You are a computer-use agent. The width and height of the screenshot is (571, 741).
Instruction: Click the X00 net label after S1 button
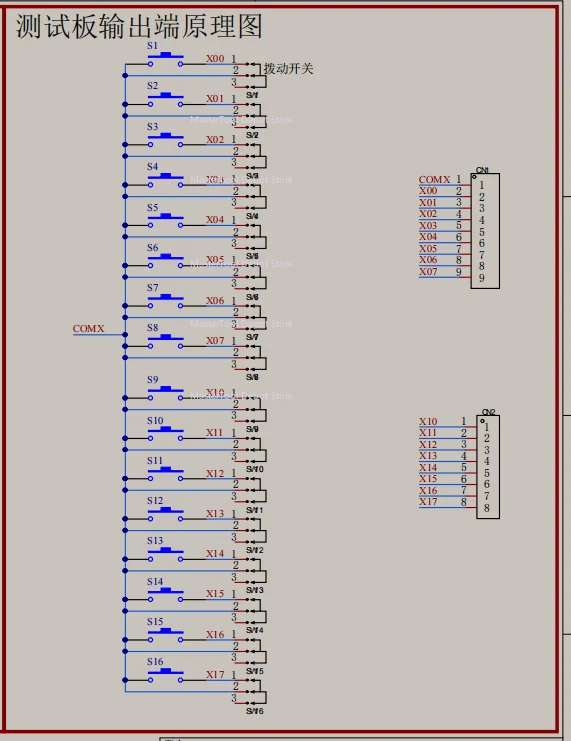215,59
